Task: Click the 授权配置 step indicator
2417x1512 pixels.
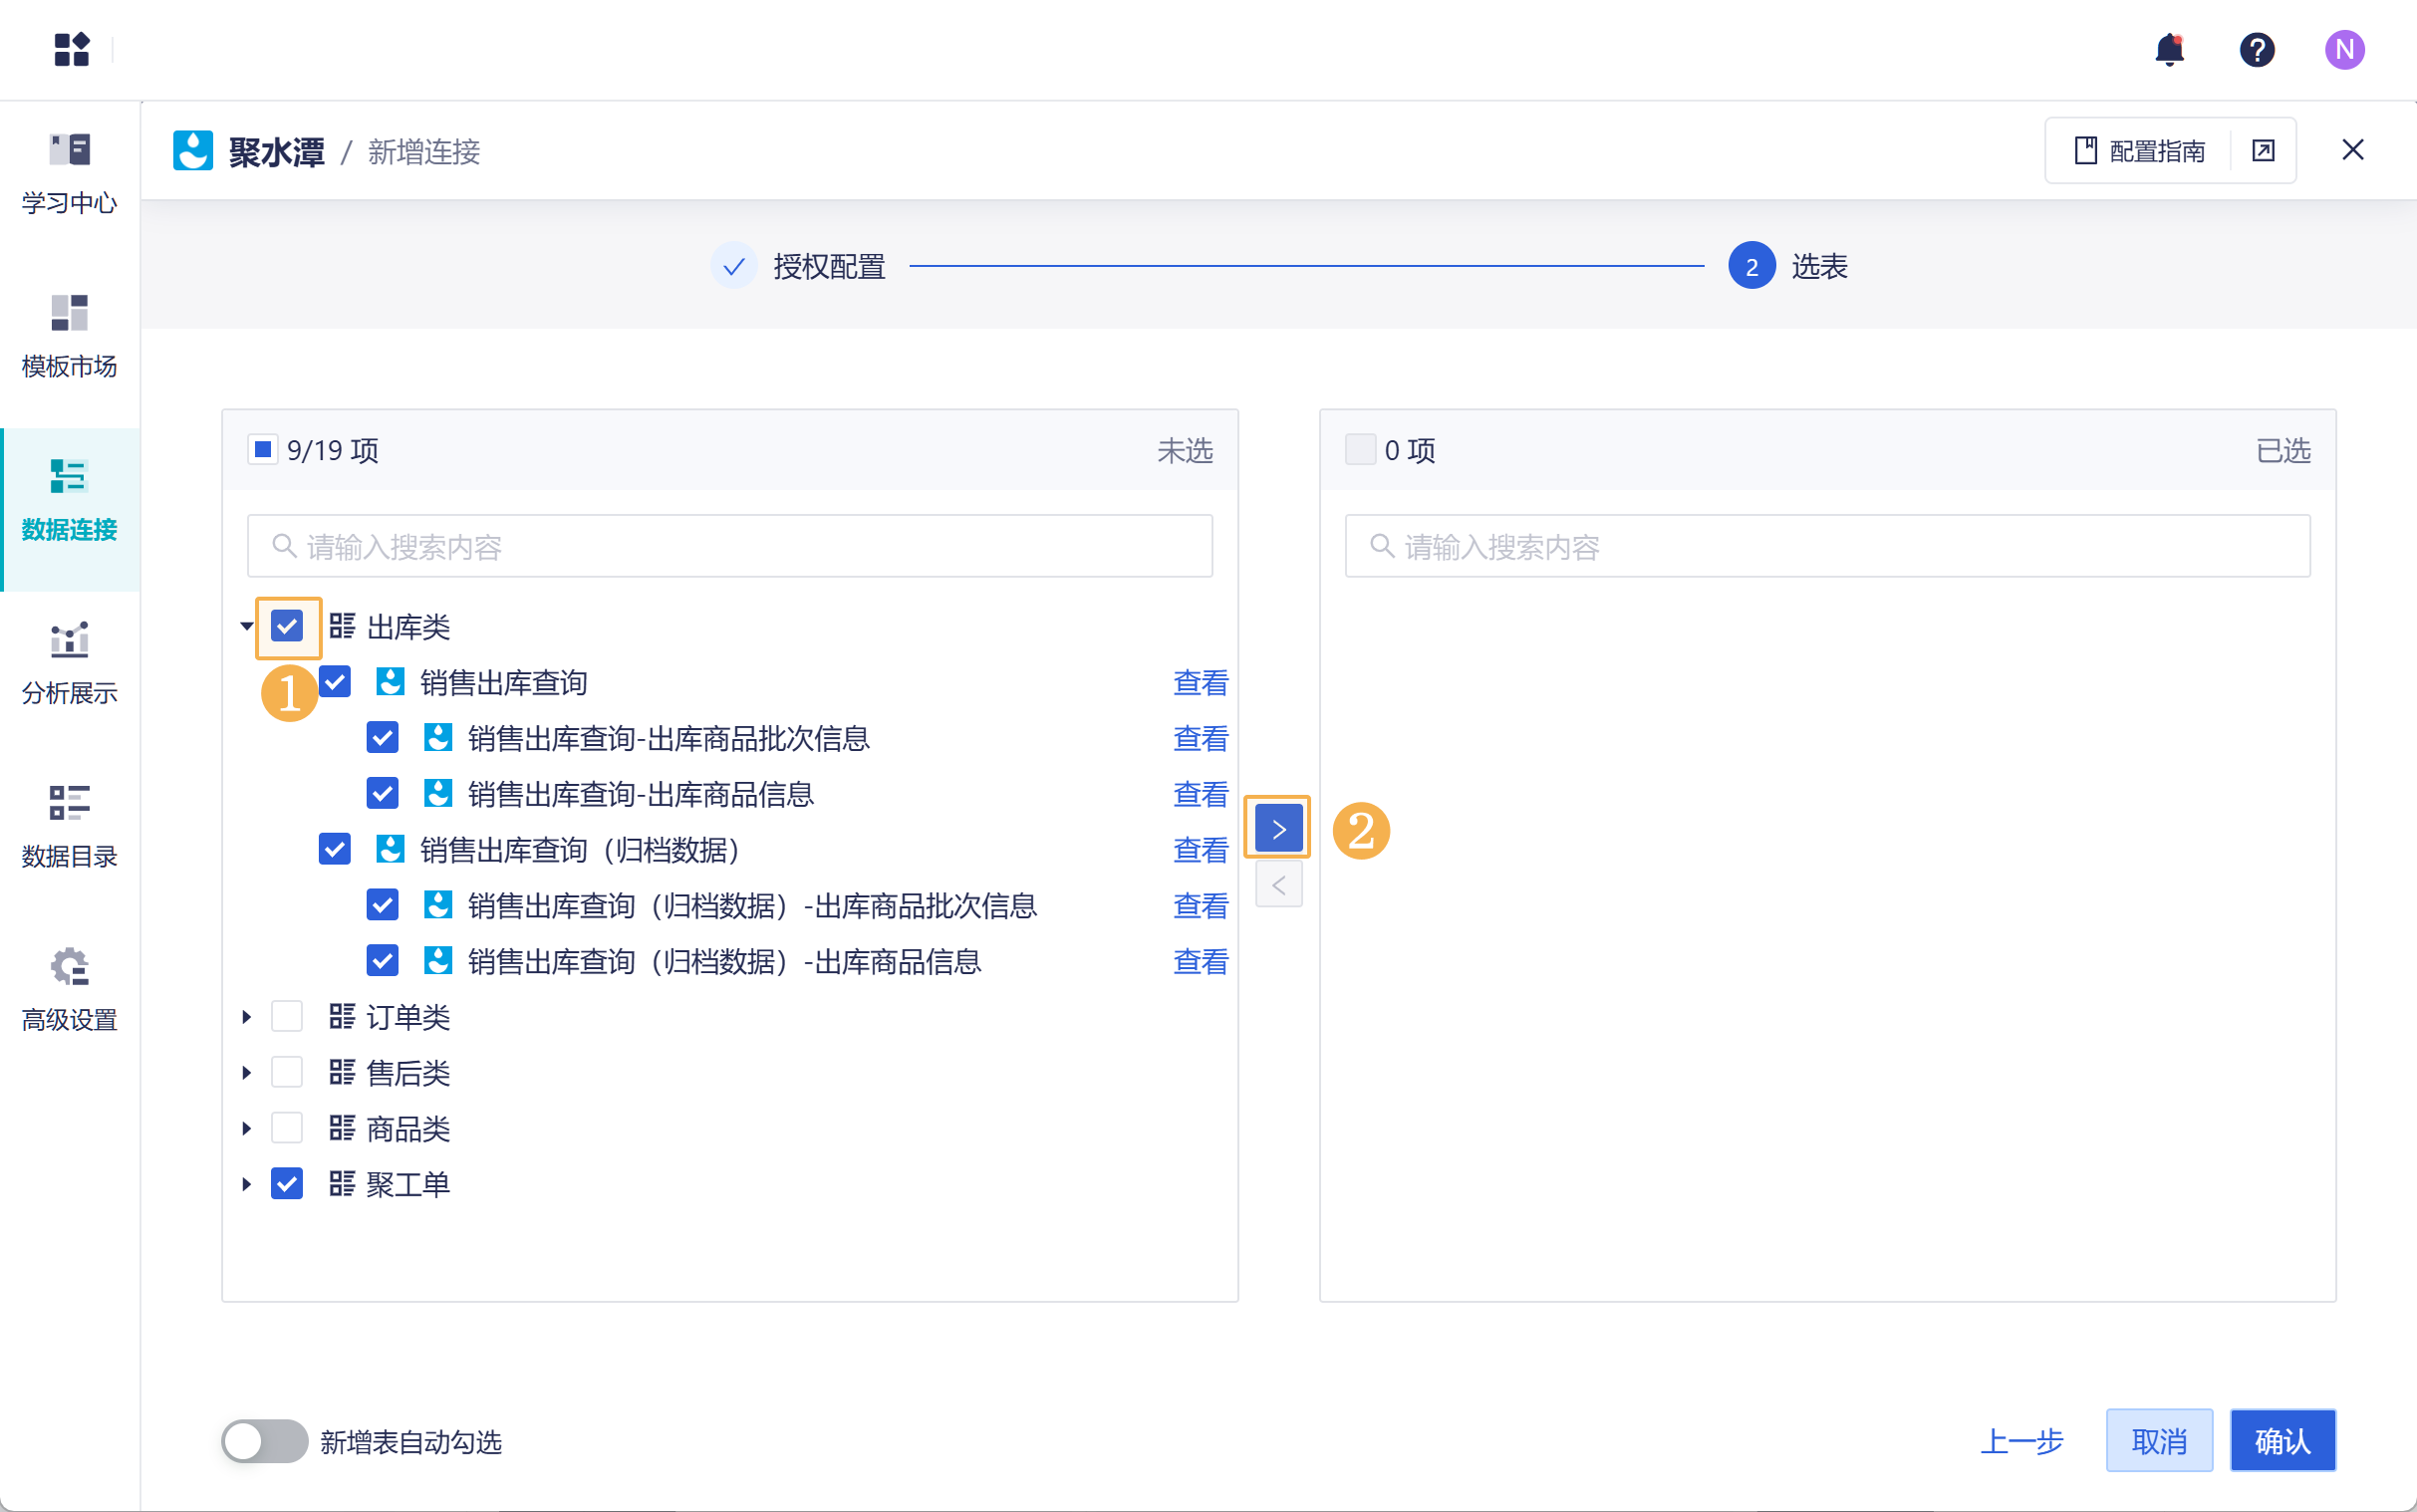Action: [734, 266]
